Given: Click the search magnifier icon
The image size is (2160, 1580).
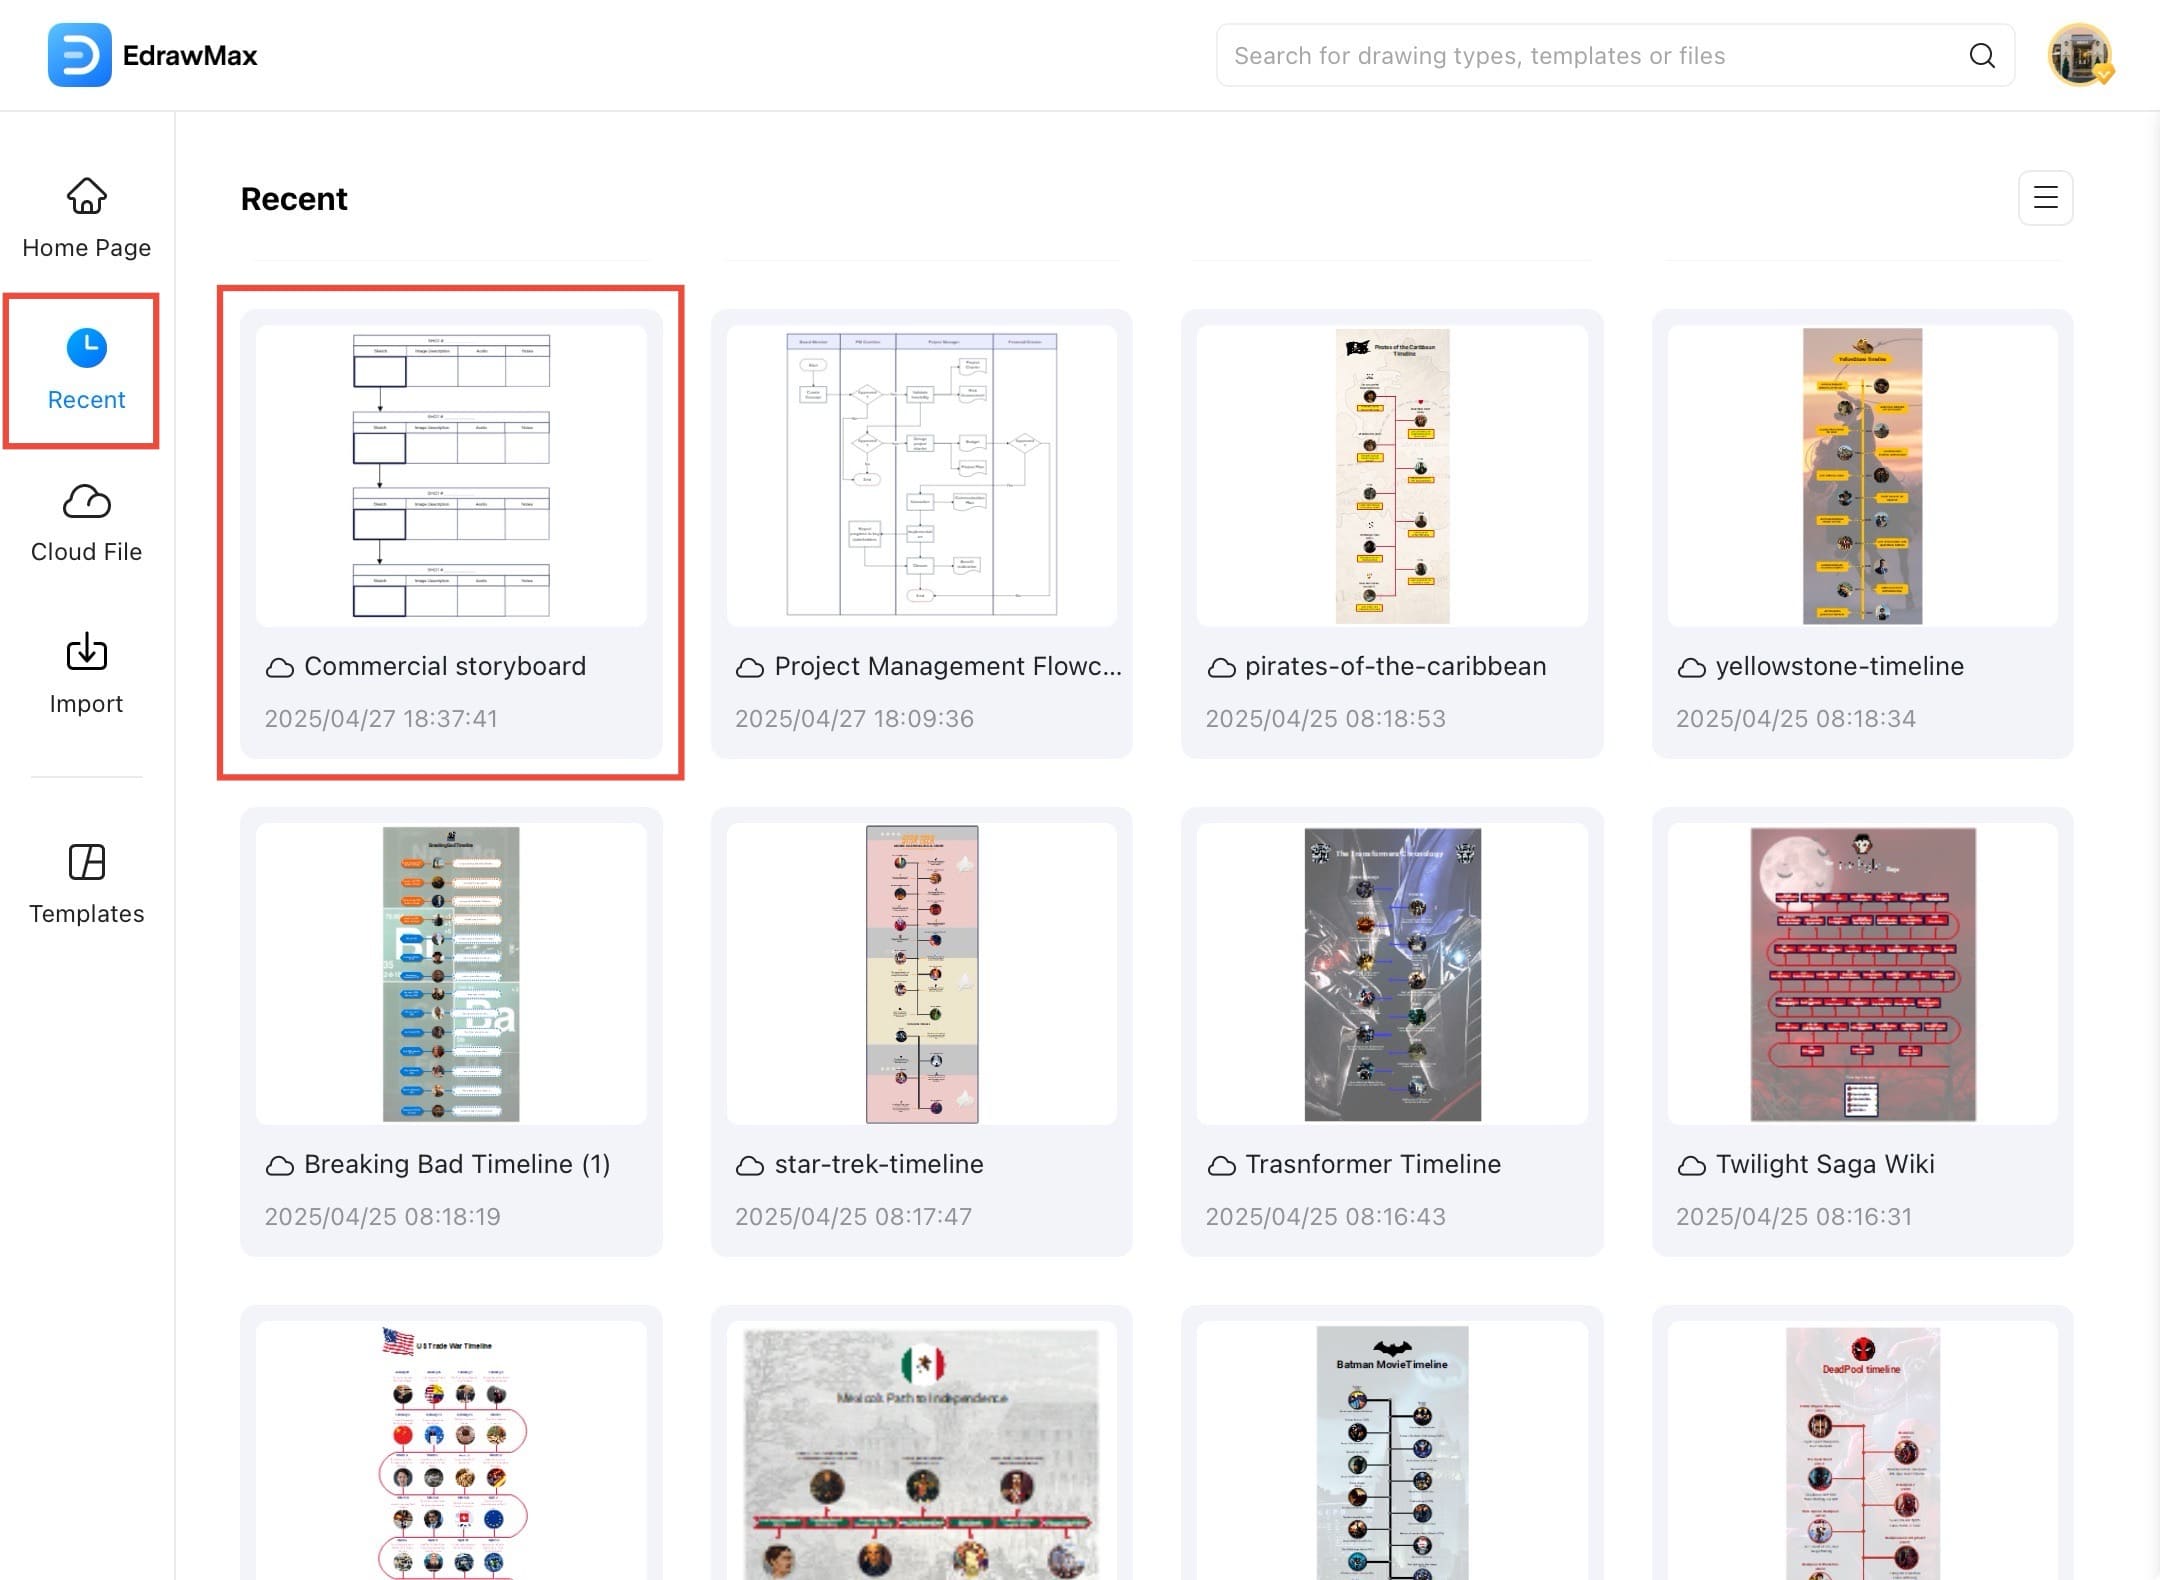Looking at the screenshot, I should pos(1981,56).
